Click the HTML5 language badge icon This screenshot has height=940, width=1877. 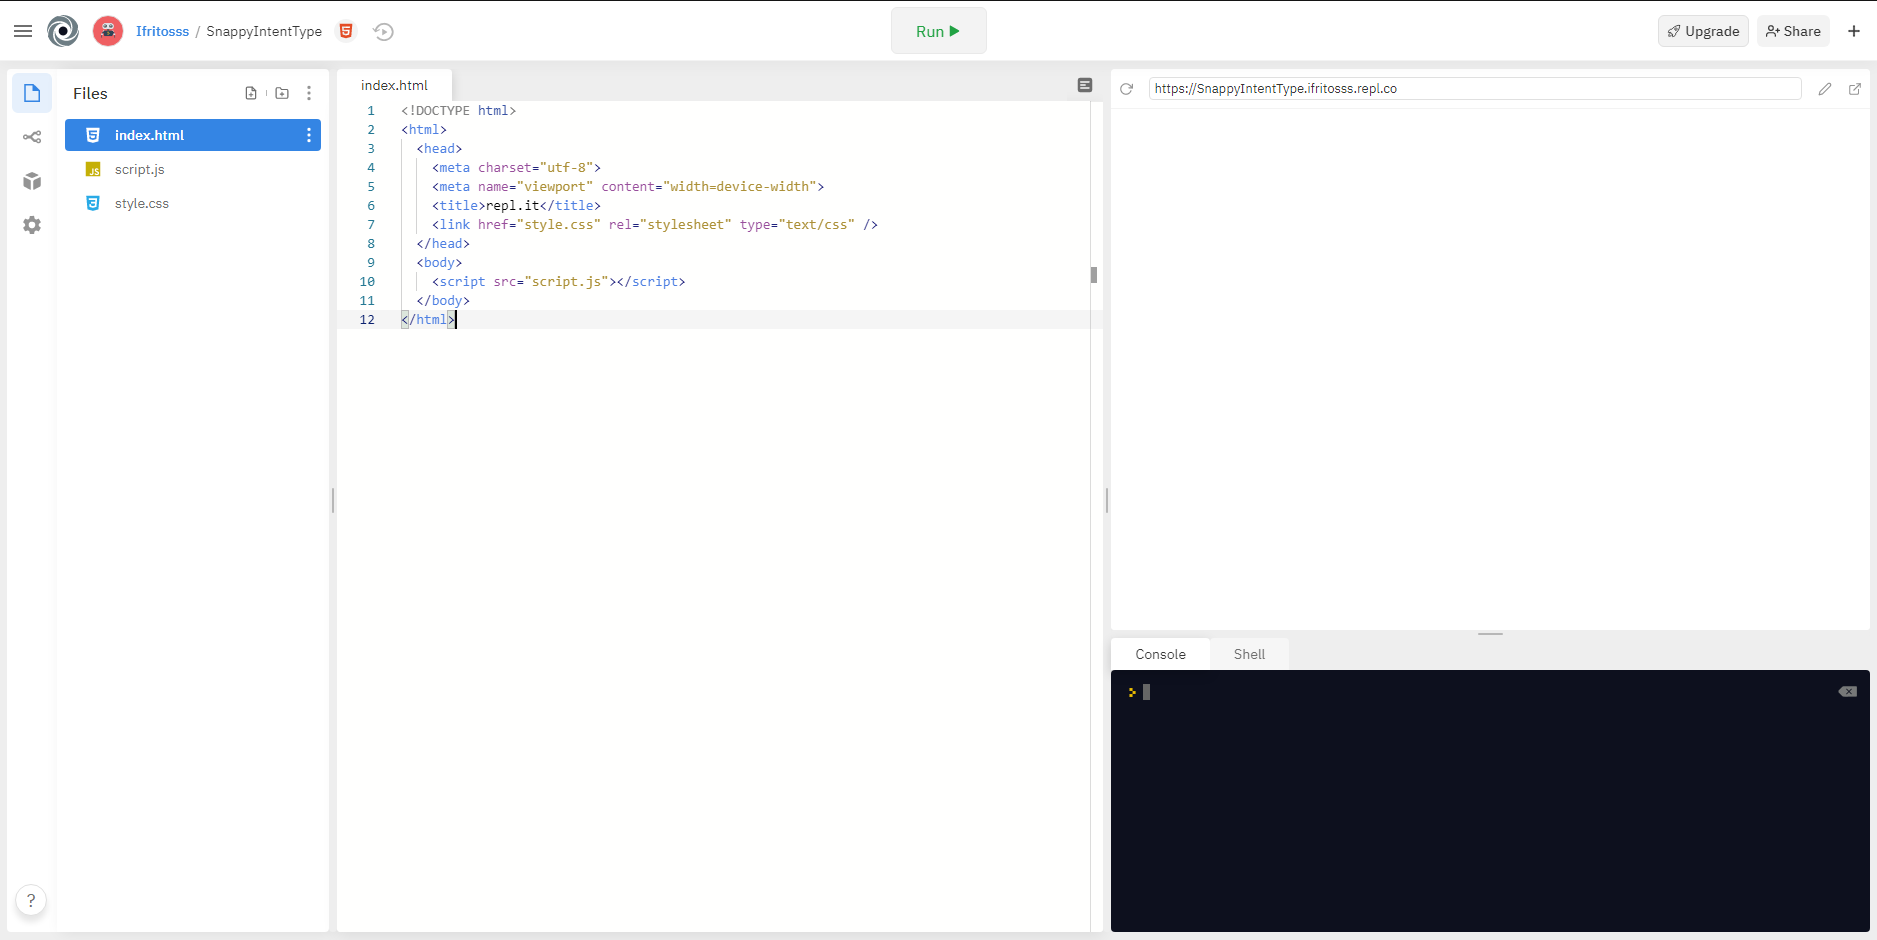[346, 31]
